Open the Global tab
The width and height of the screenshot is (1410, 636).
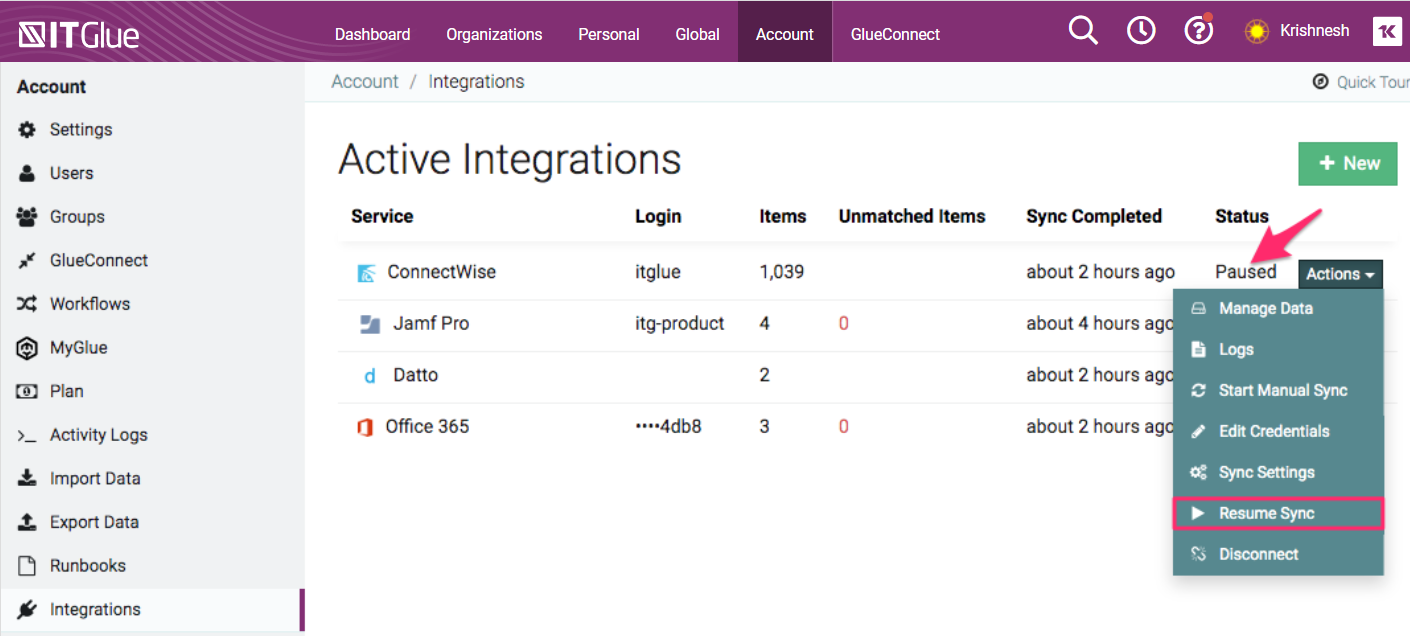(697, 34)
